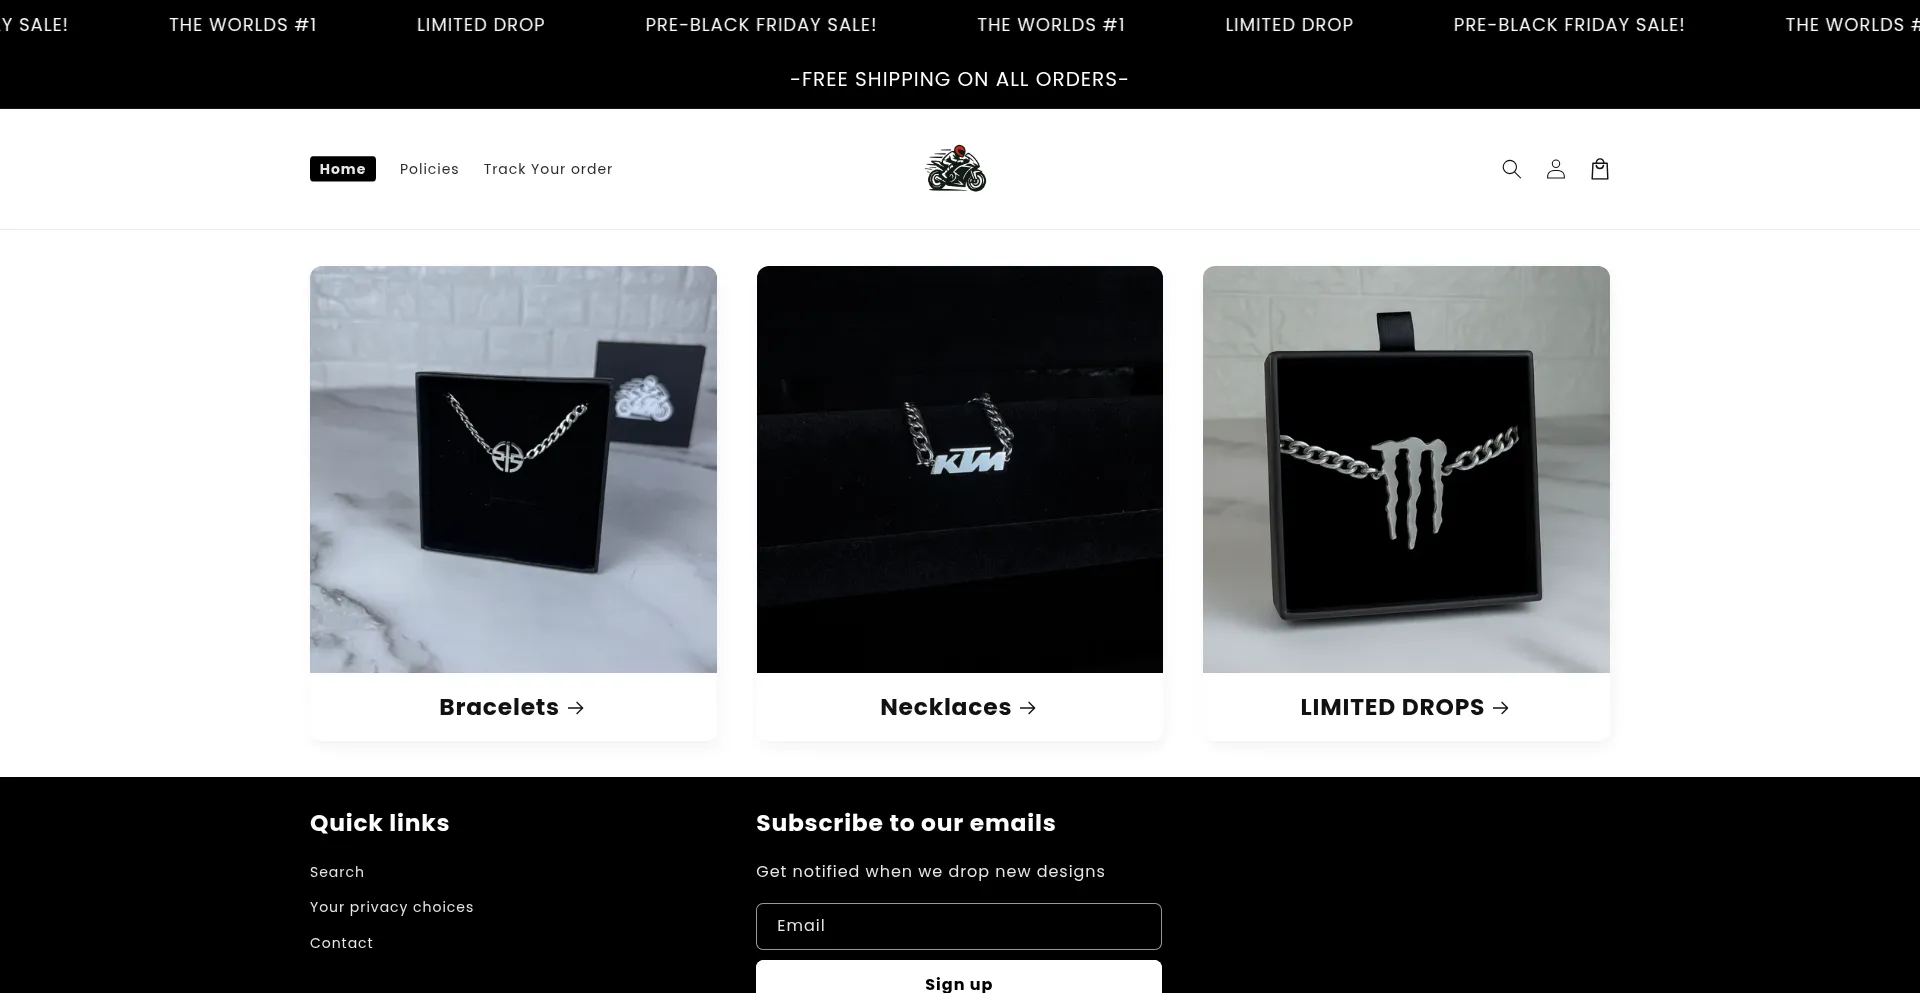Open the account login icon

pyautogui.click(x=1555, y=169)
